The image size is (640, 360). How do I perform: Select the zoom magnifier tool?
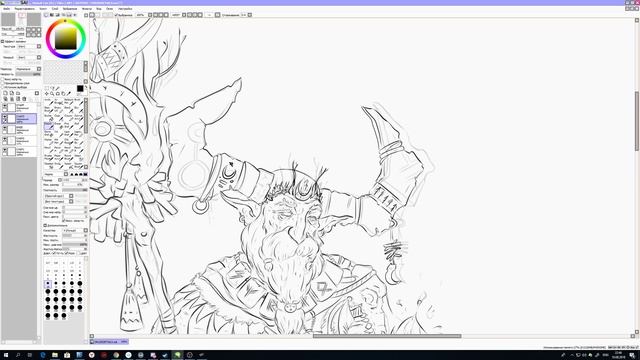(x=52, y=93)
